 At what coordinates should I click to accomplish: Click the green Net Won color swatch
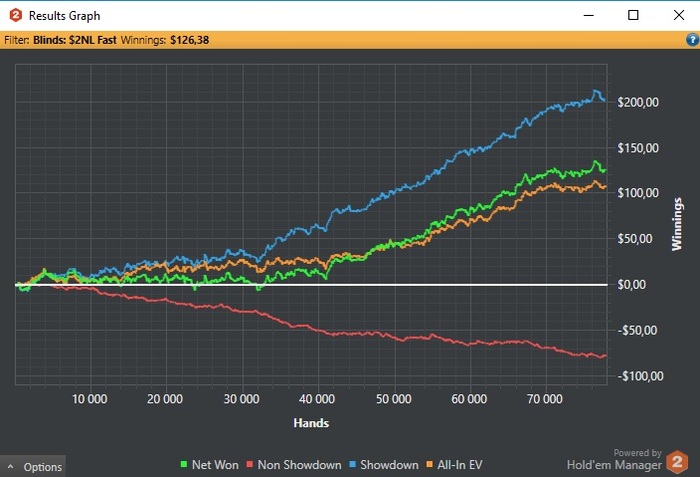pos(183,464)
